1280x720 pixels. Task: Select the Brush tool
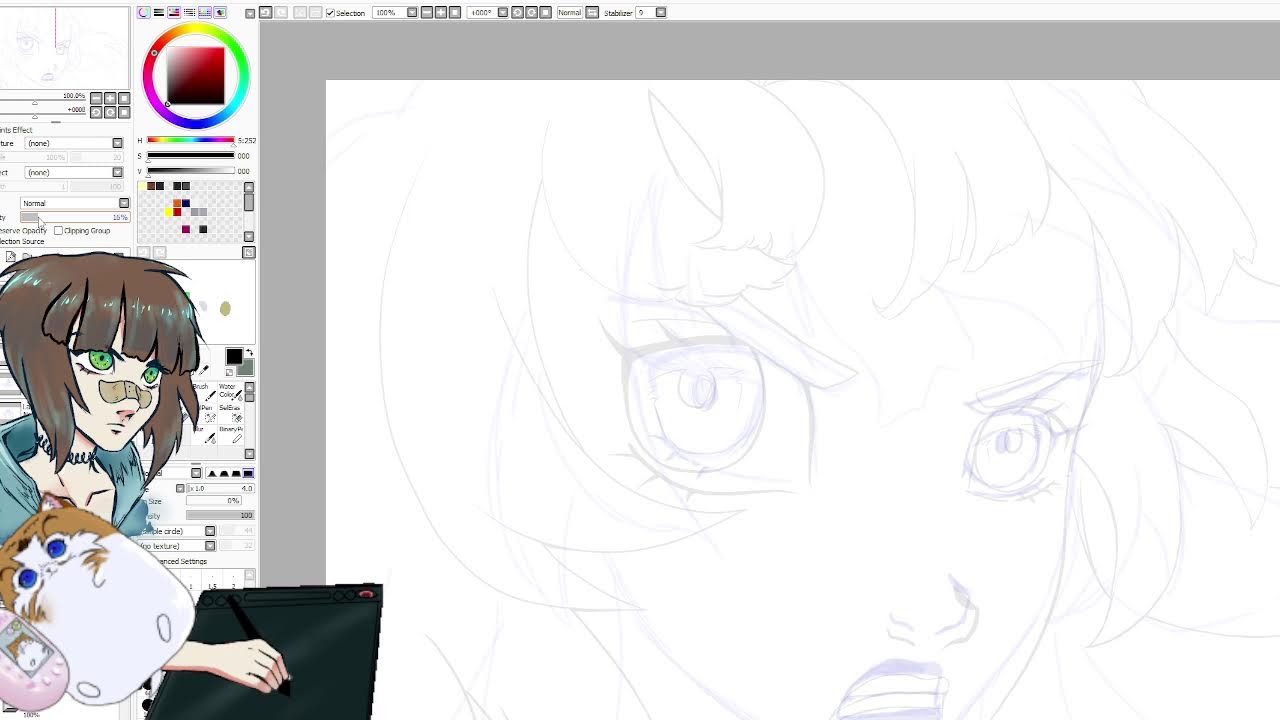tap(203, 393)
